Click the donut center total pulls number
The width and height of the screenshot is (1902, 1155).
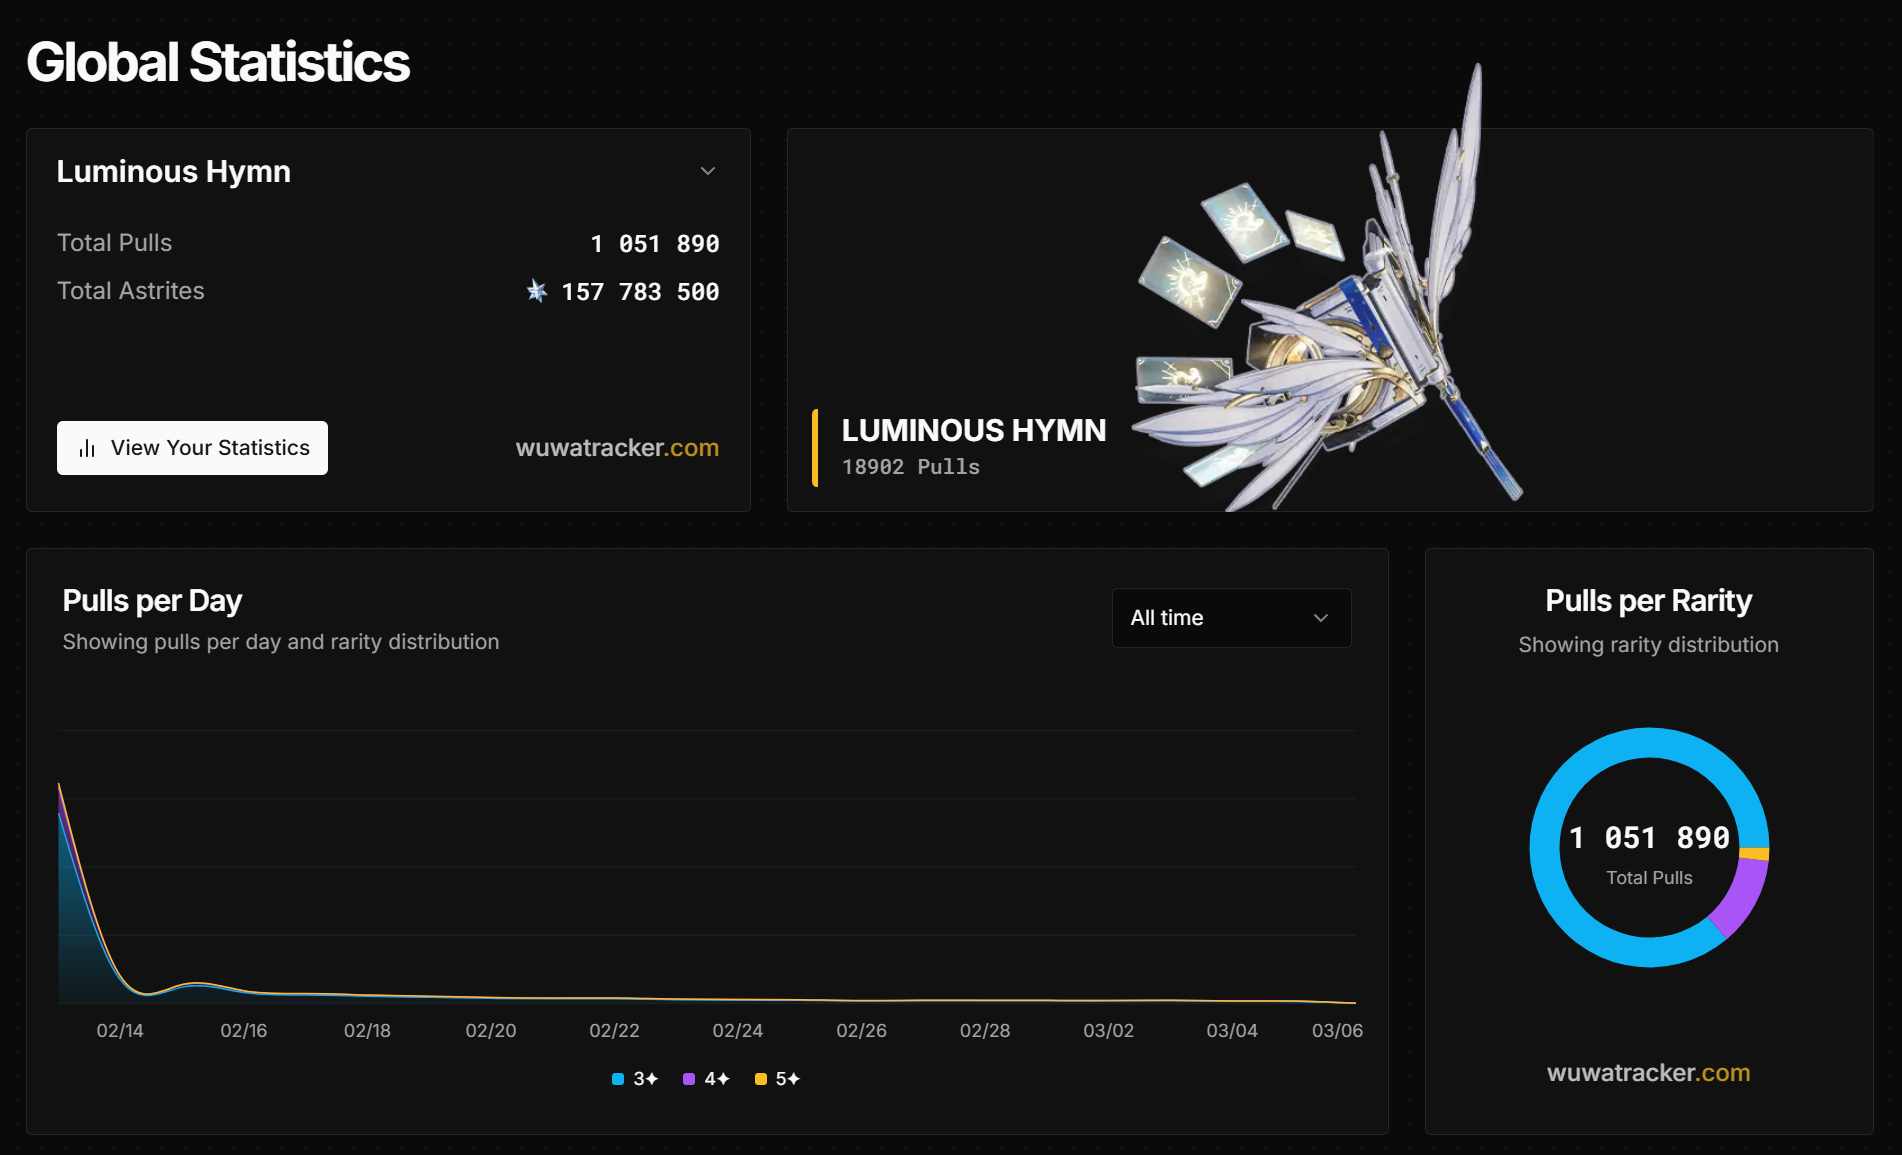1648,838
